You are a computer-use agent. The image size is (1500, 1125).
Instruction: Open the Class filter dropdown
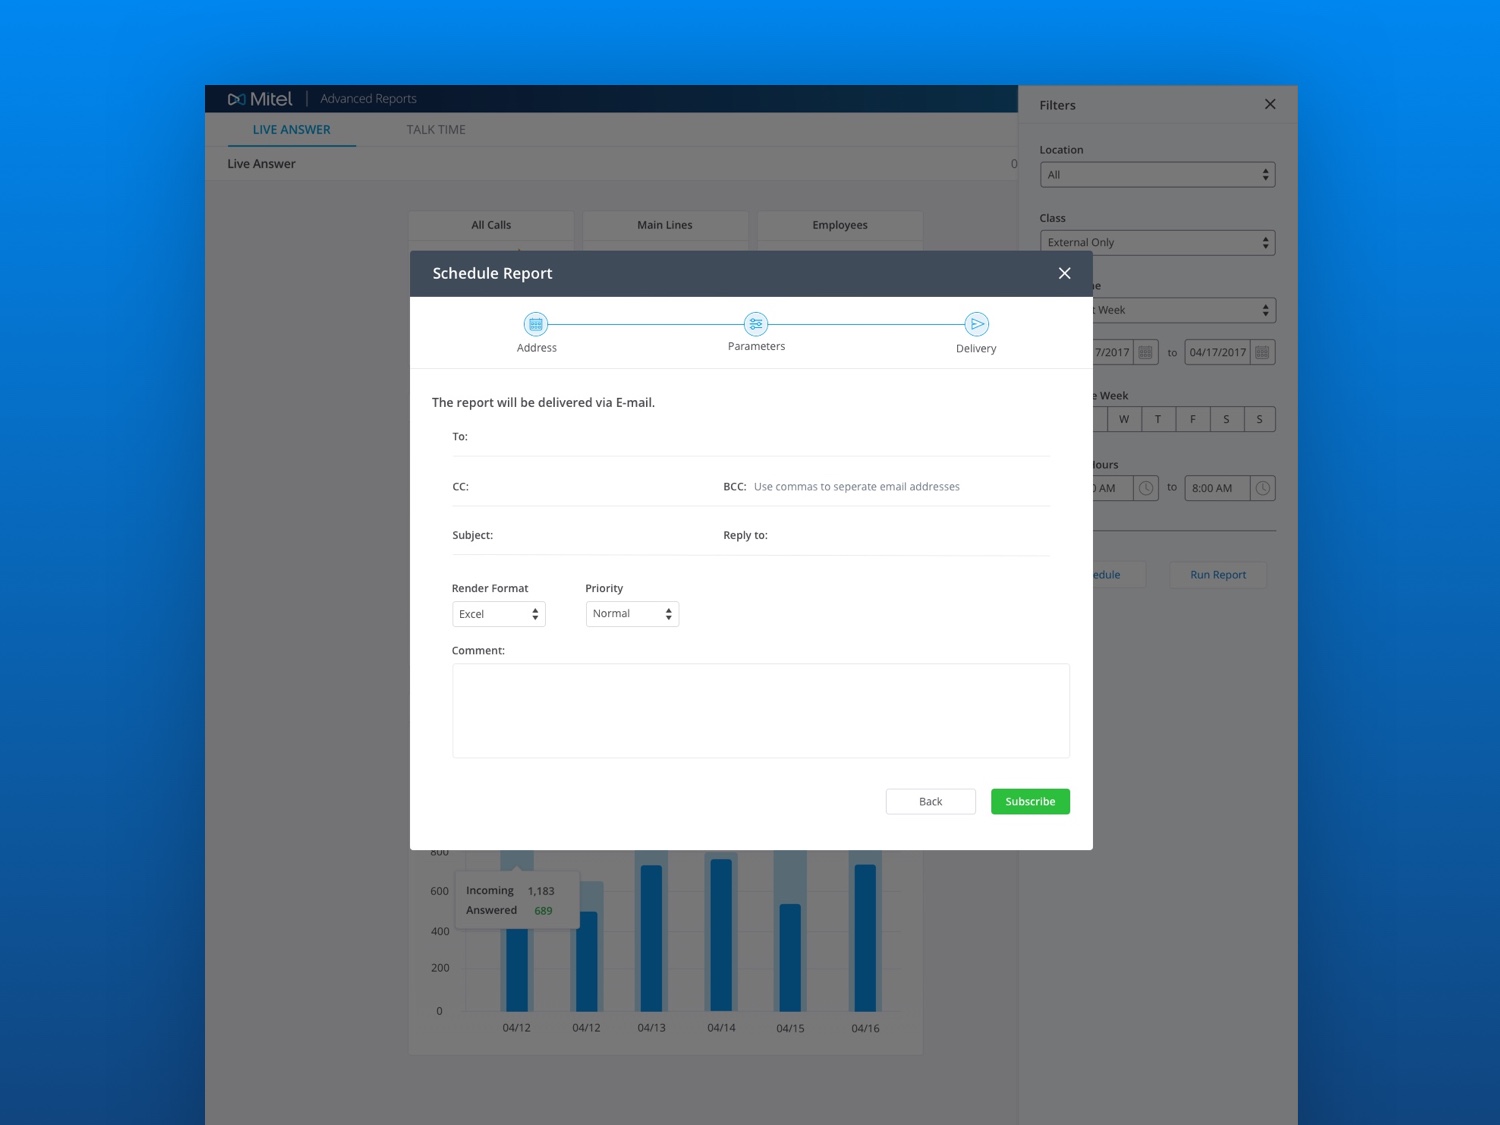[1157, 242]
